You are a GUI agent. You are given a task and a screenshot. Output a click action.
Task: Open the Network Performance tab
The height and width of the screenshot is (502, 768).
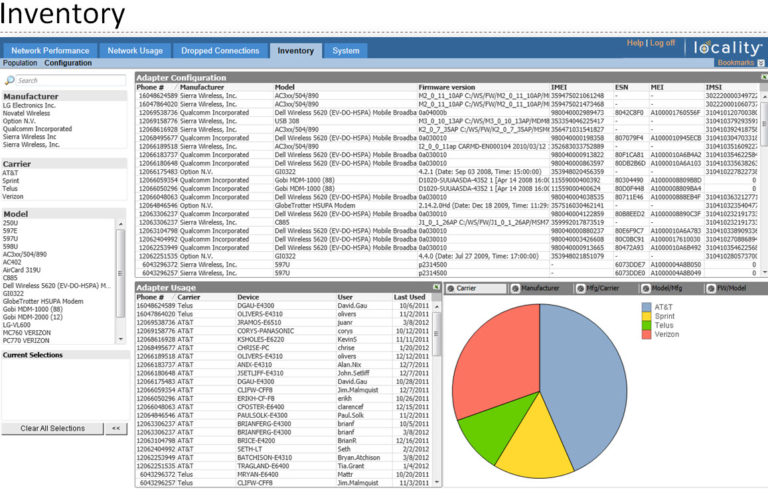[x=50, y=50]
